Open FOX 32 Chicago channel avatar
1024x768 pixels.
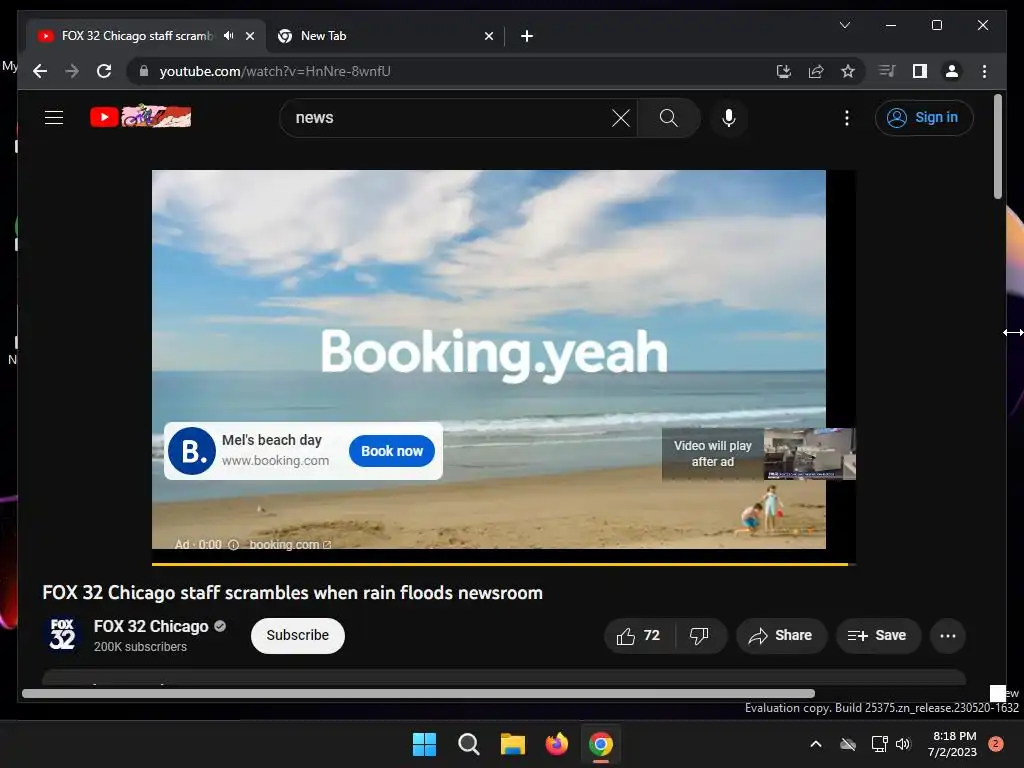pyautogui.click(x=62, y=635)
